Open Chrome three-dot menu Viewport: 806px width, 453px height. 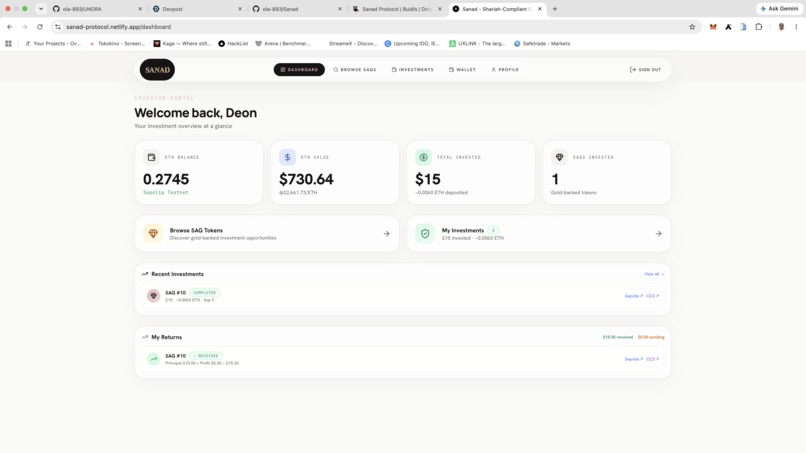(x=796, y=27)
